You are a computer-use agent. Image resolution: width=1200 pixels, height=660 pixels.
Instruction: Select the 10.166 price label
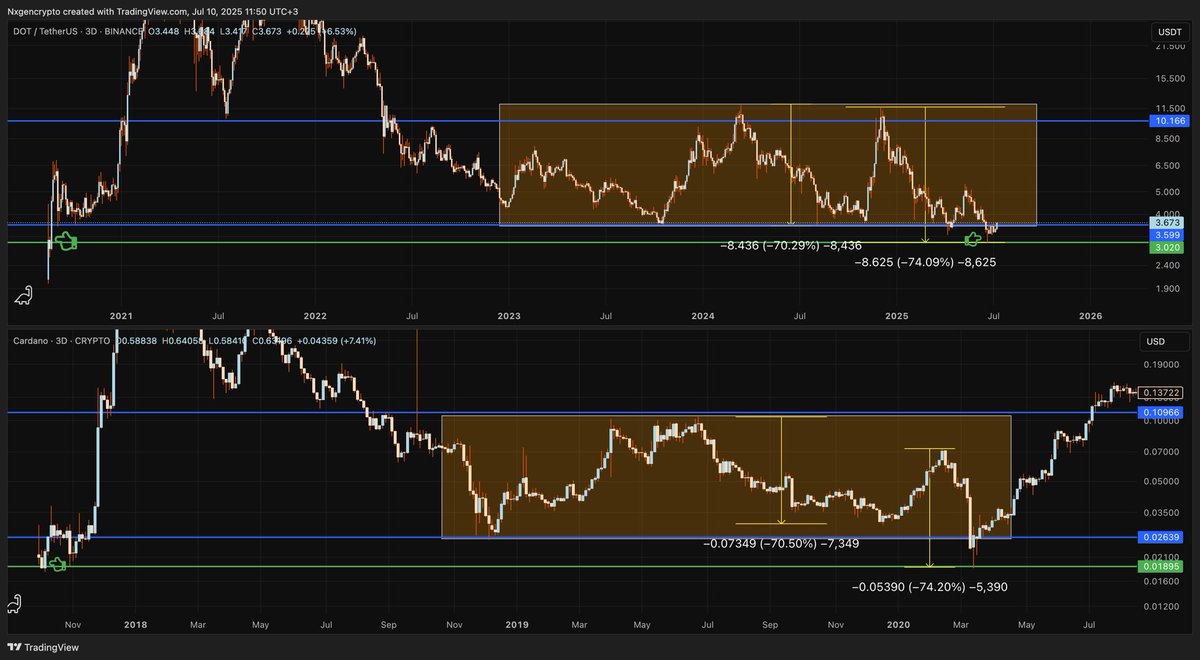[1168, 121]
